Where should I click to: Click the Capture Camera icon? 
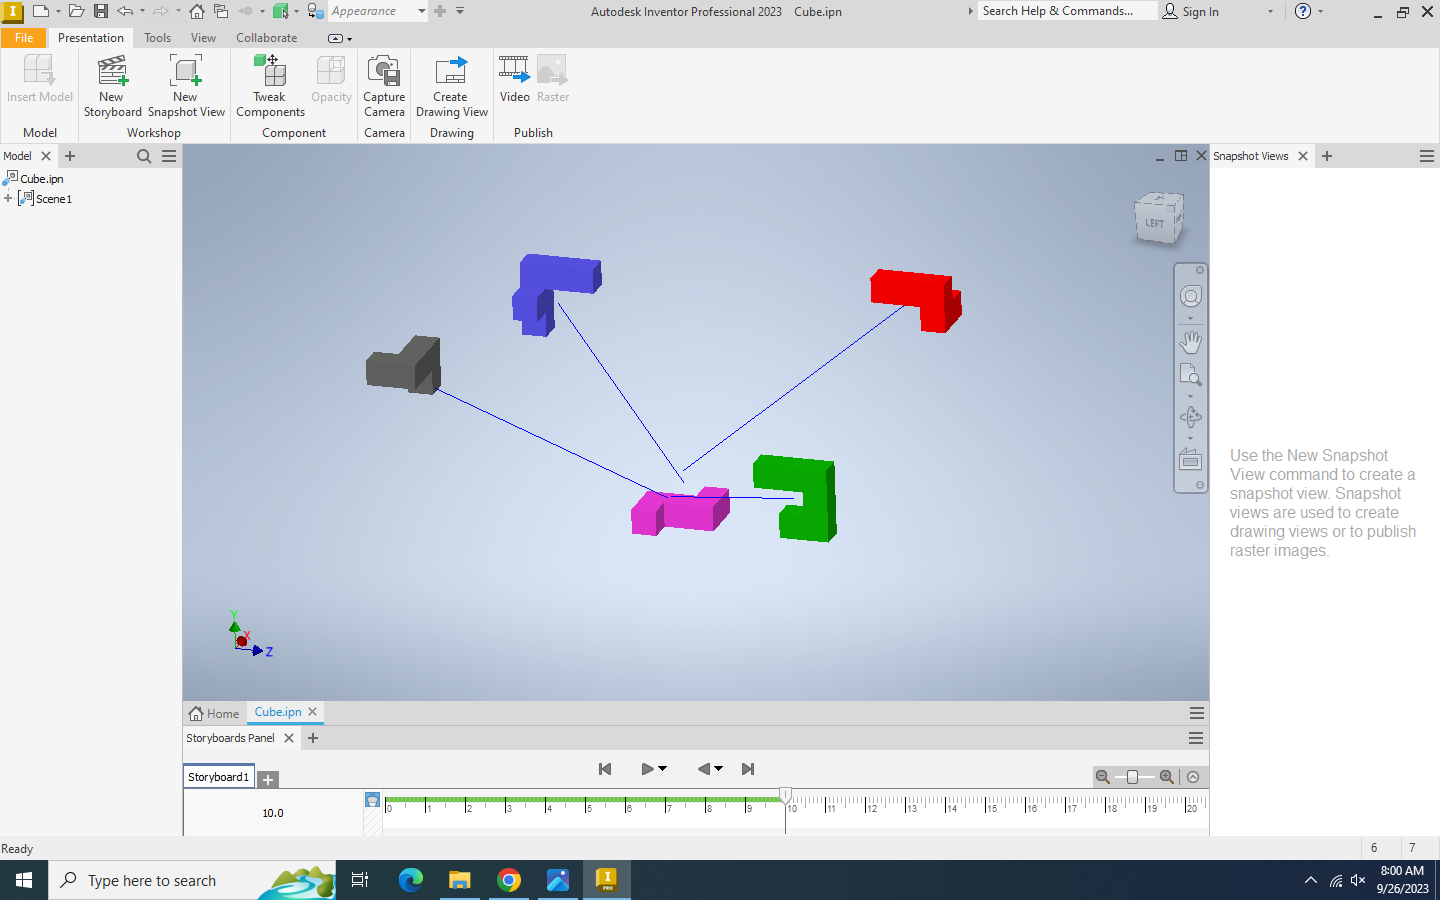pyautogui.click(x=384, y=74)
